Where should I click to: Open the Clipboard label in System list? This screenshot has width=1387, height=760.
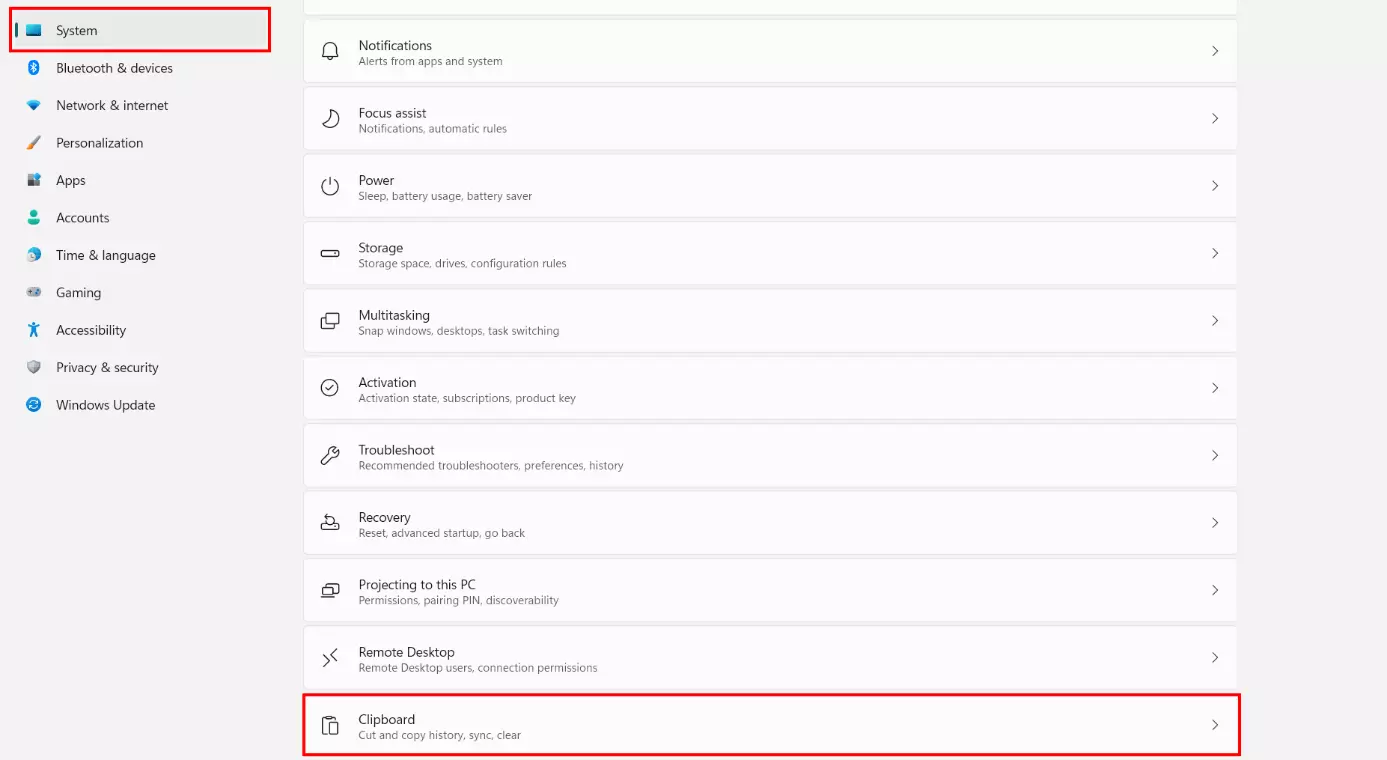tap(386, 720)
